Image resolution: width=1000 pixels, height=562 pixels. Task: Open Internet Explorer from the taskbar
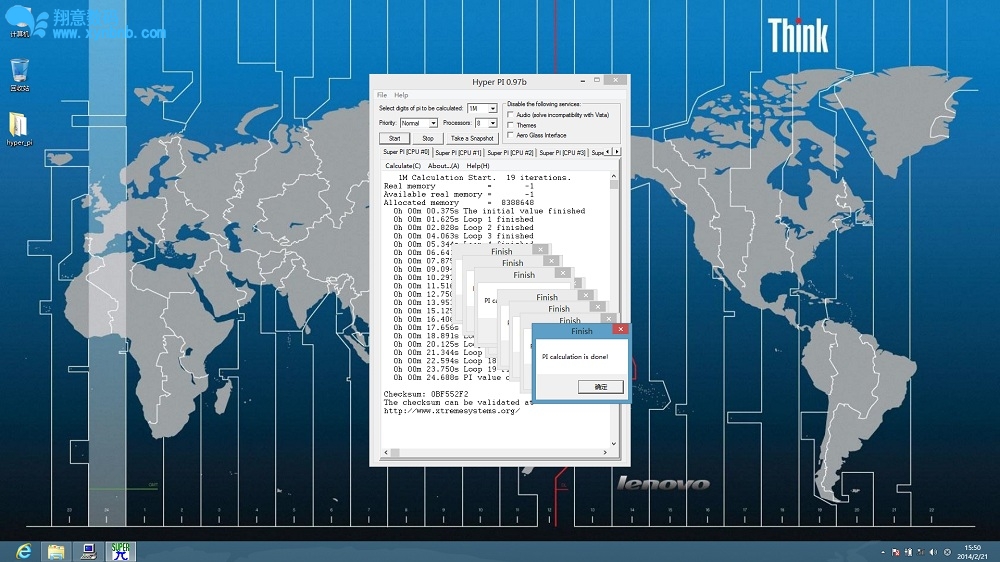point(23,551)
